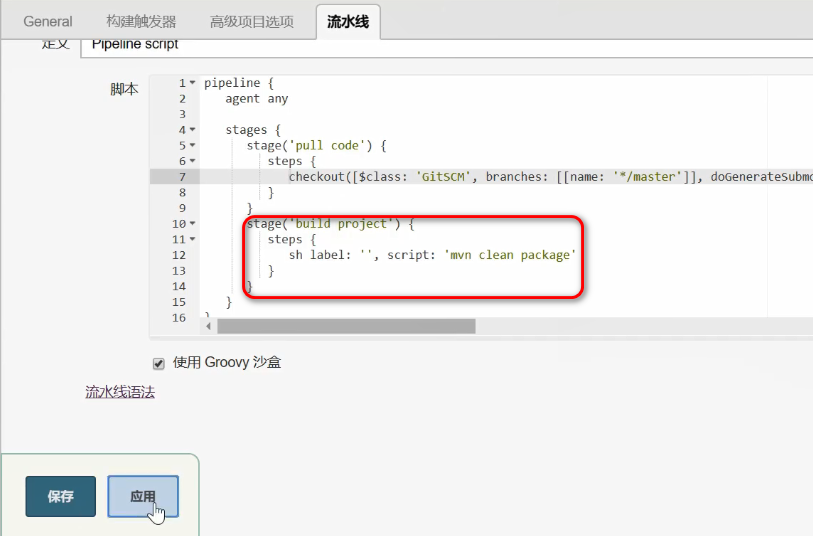Click the left scroll arrow in the editor

coord(208,326)
